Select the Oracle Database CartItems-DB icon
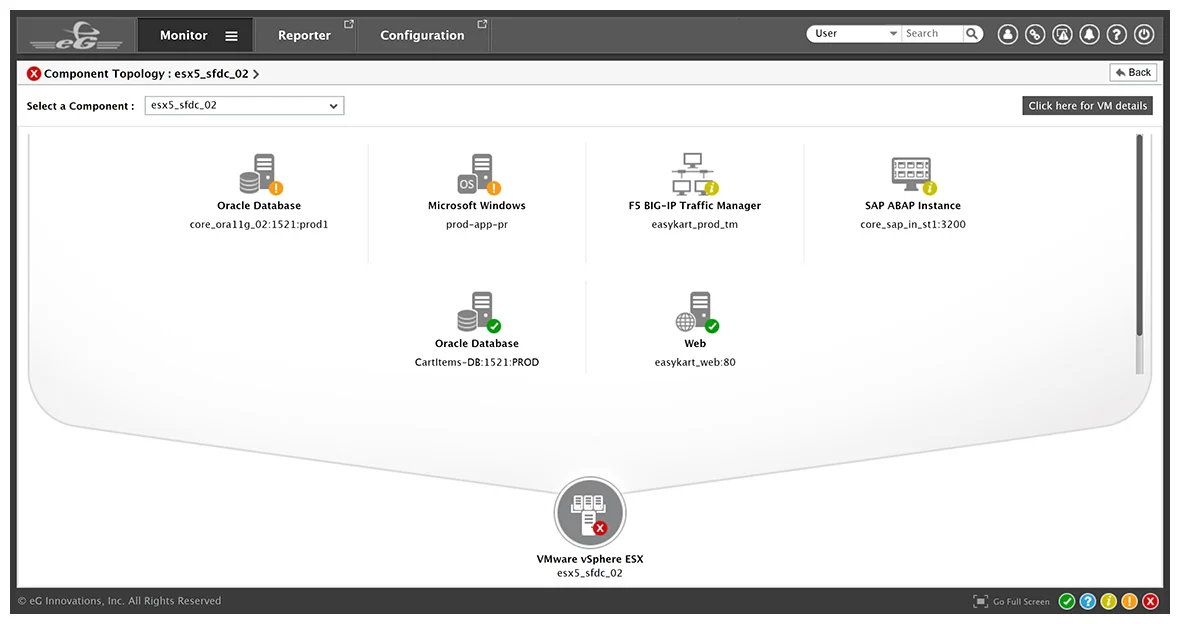The height and width of the screenshot is (624, 1180). [478, 312]
